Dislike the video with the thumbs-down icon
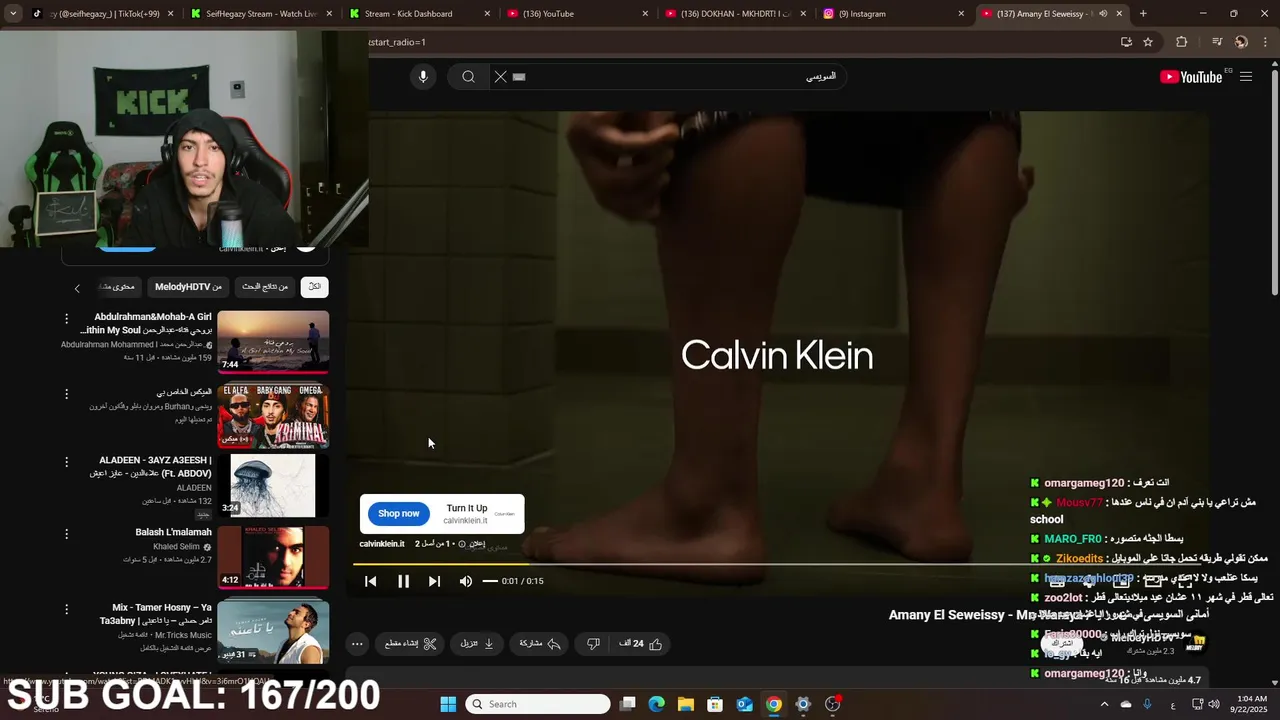Viewport: 1280px width, 720px height. [x=592, y=644]
